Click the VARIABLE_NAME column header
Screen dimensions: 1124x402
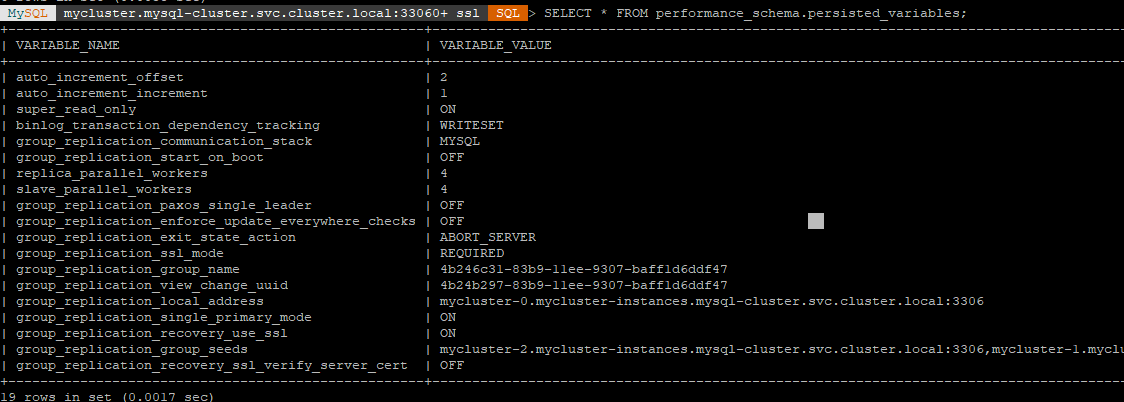click(x=67, y=45)
